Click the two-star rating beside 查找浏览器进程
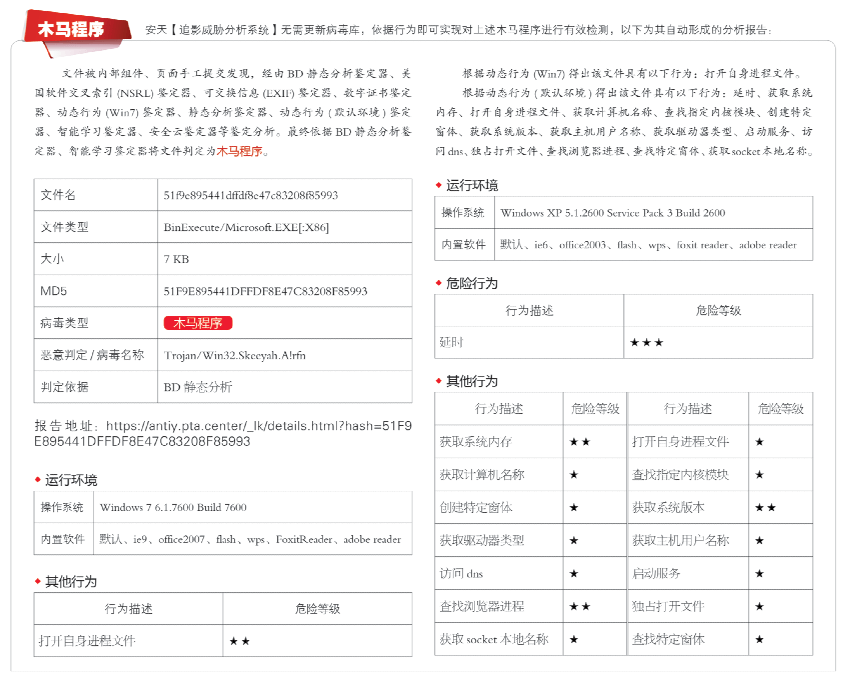 (x=580, y=607)
